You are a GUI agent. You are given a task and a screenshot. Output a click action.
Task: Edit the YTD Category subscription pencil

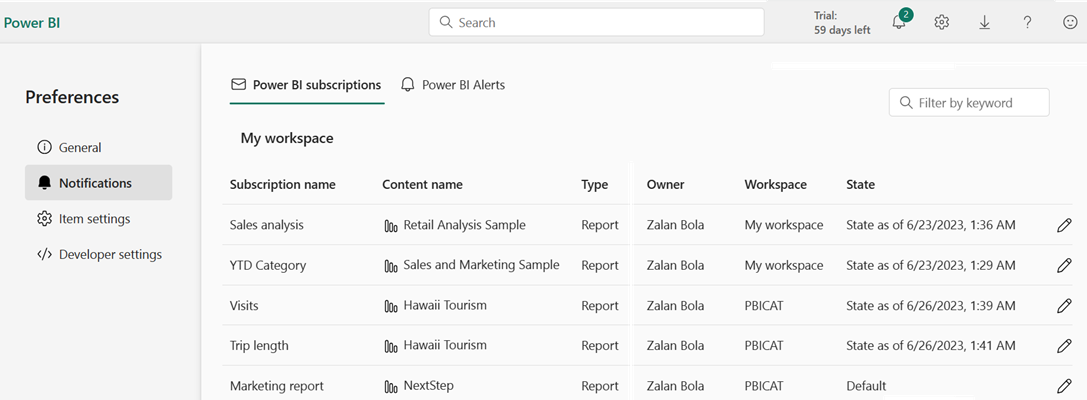1064,266
